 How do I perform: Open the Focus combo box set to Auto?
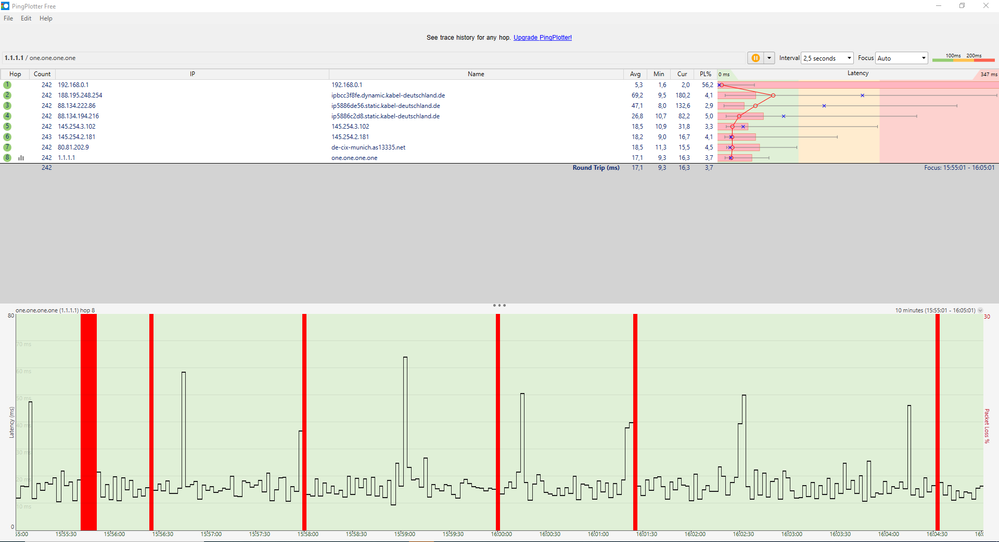coord(902,58)
